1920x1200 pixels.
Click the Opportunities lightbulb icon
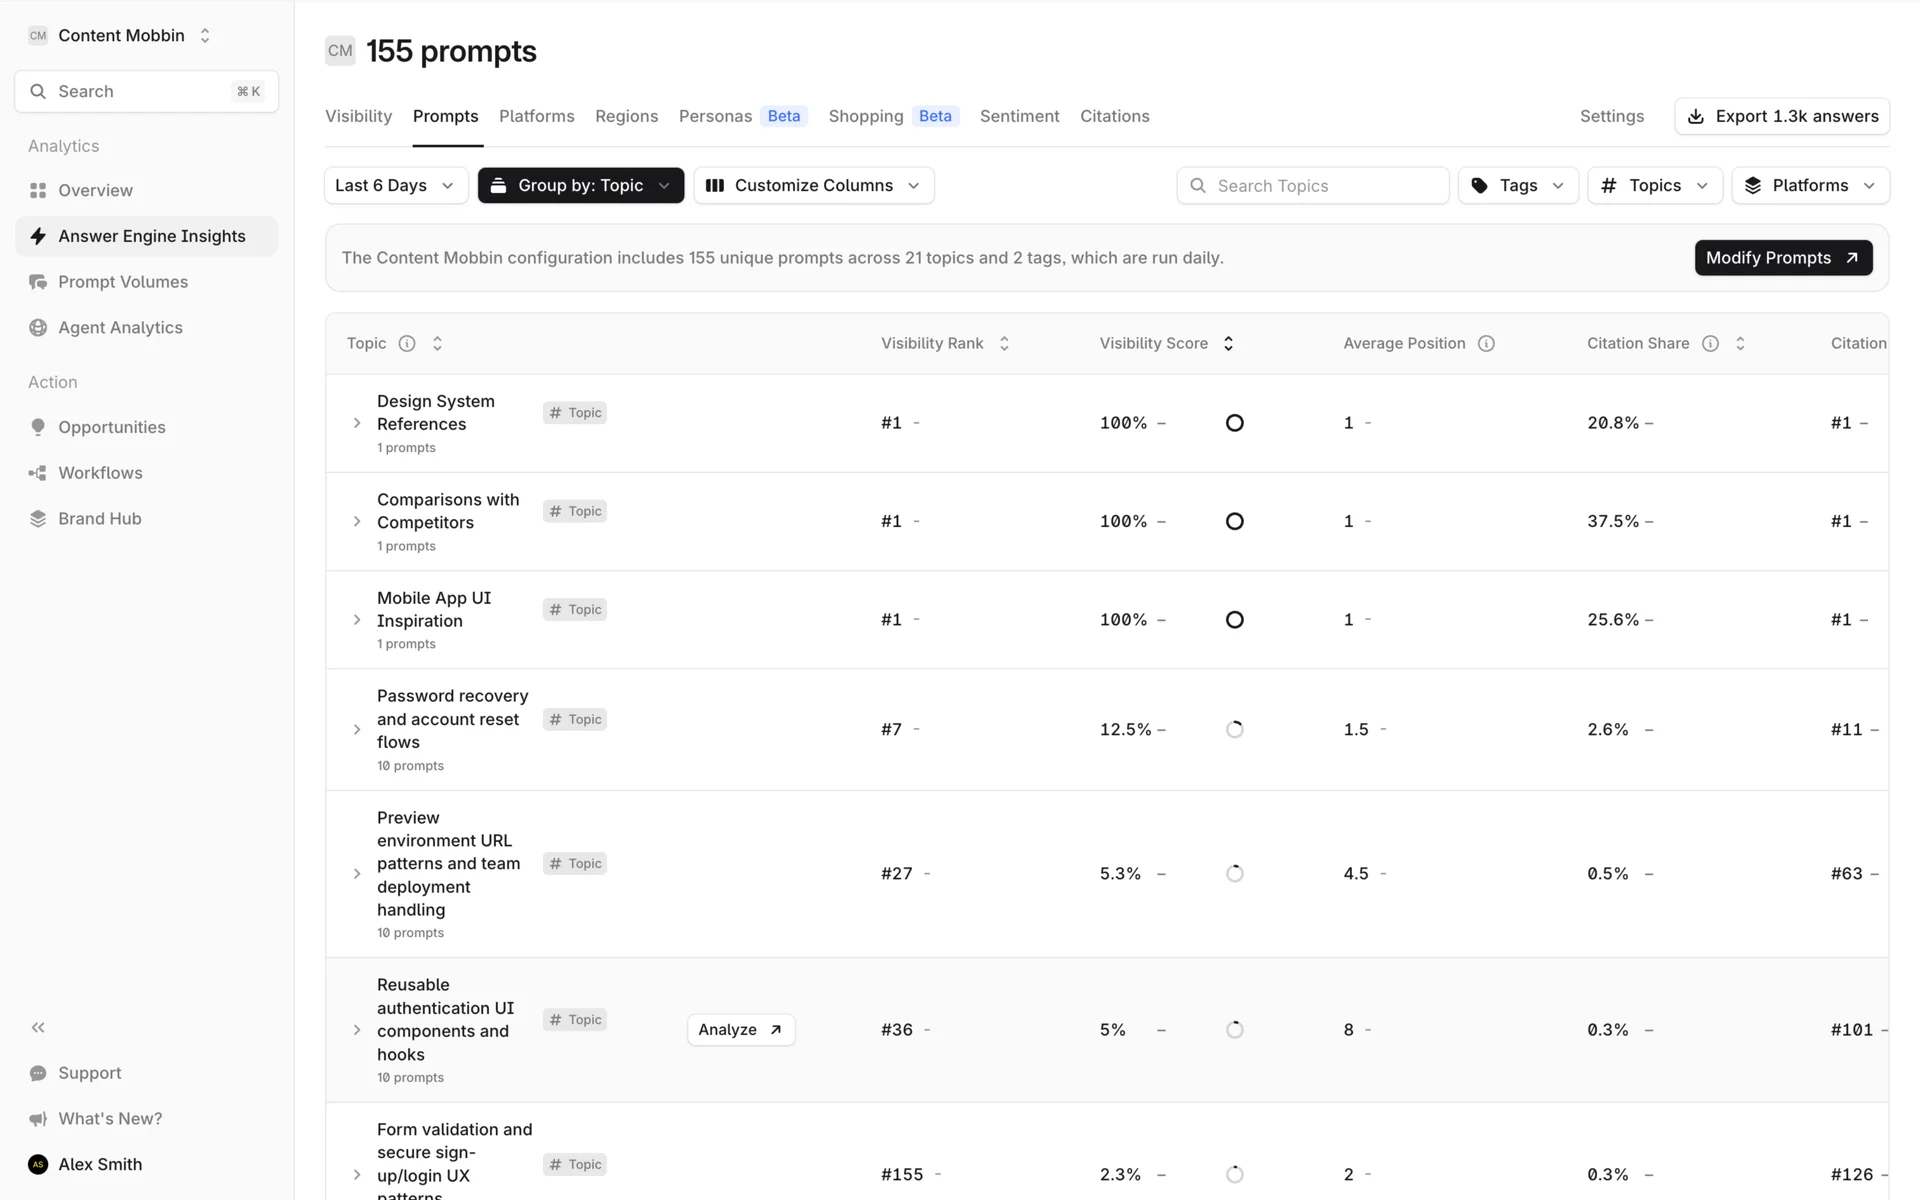(38, 427)
